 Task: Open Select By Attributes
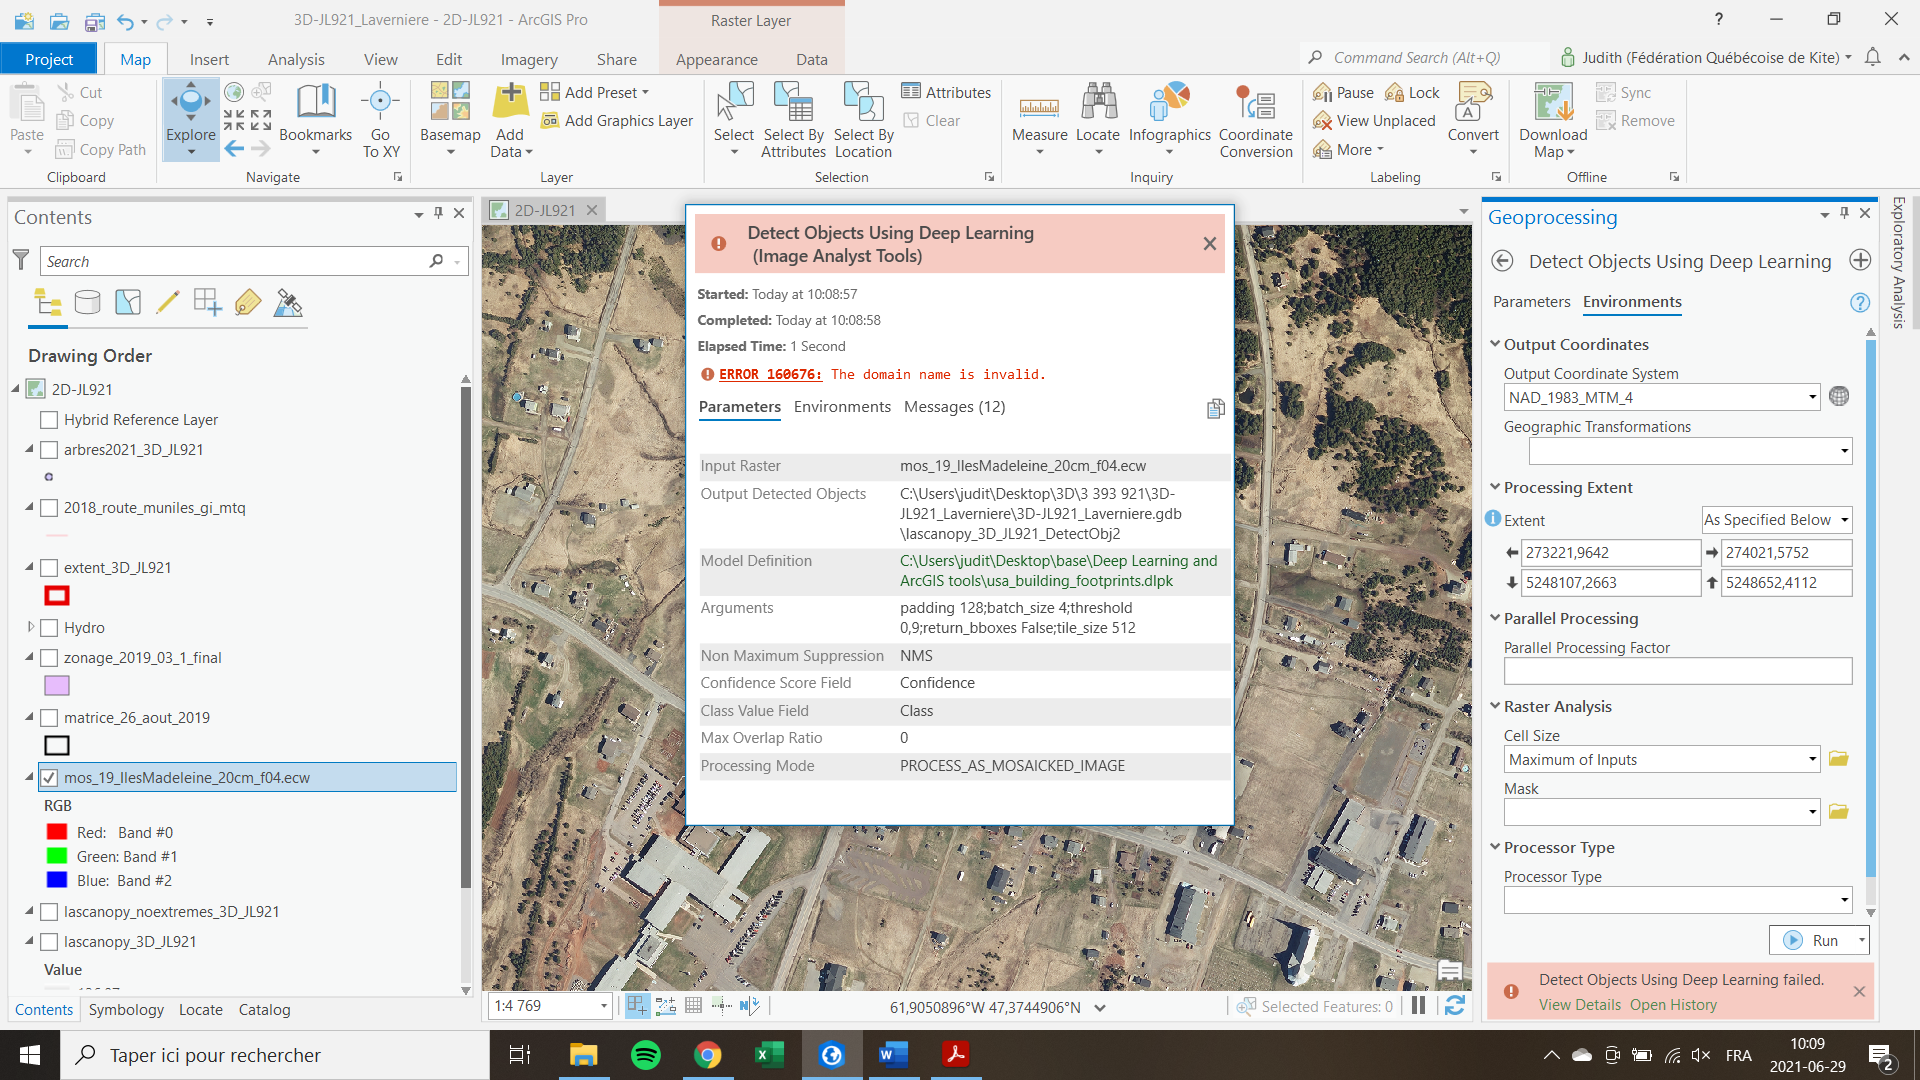793,120
